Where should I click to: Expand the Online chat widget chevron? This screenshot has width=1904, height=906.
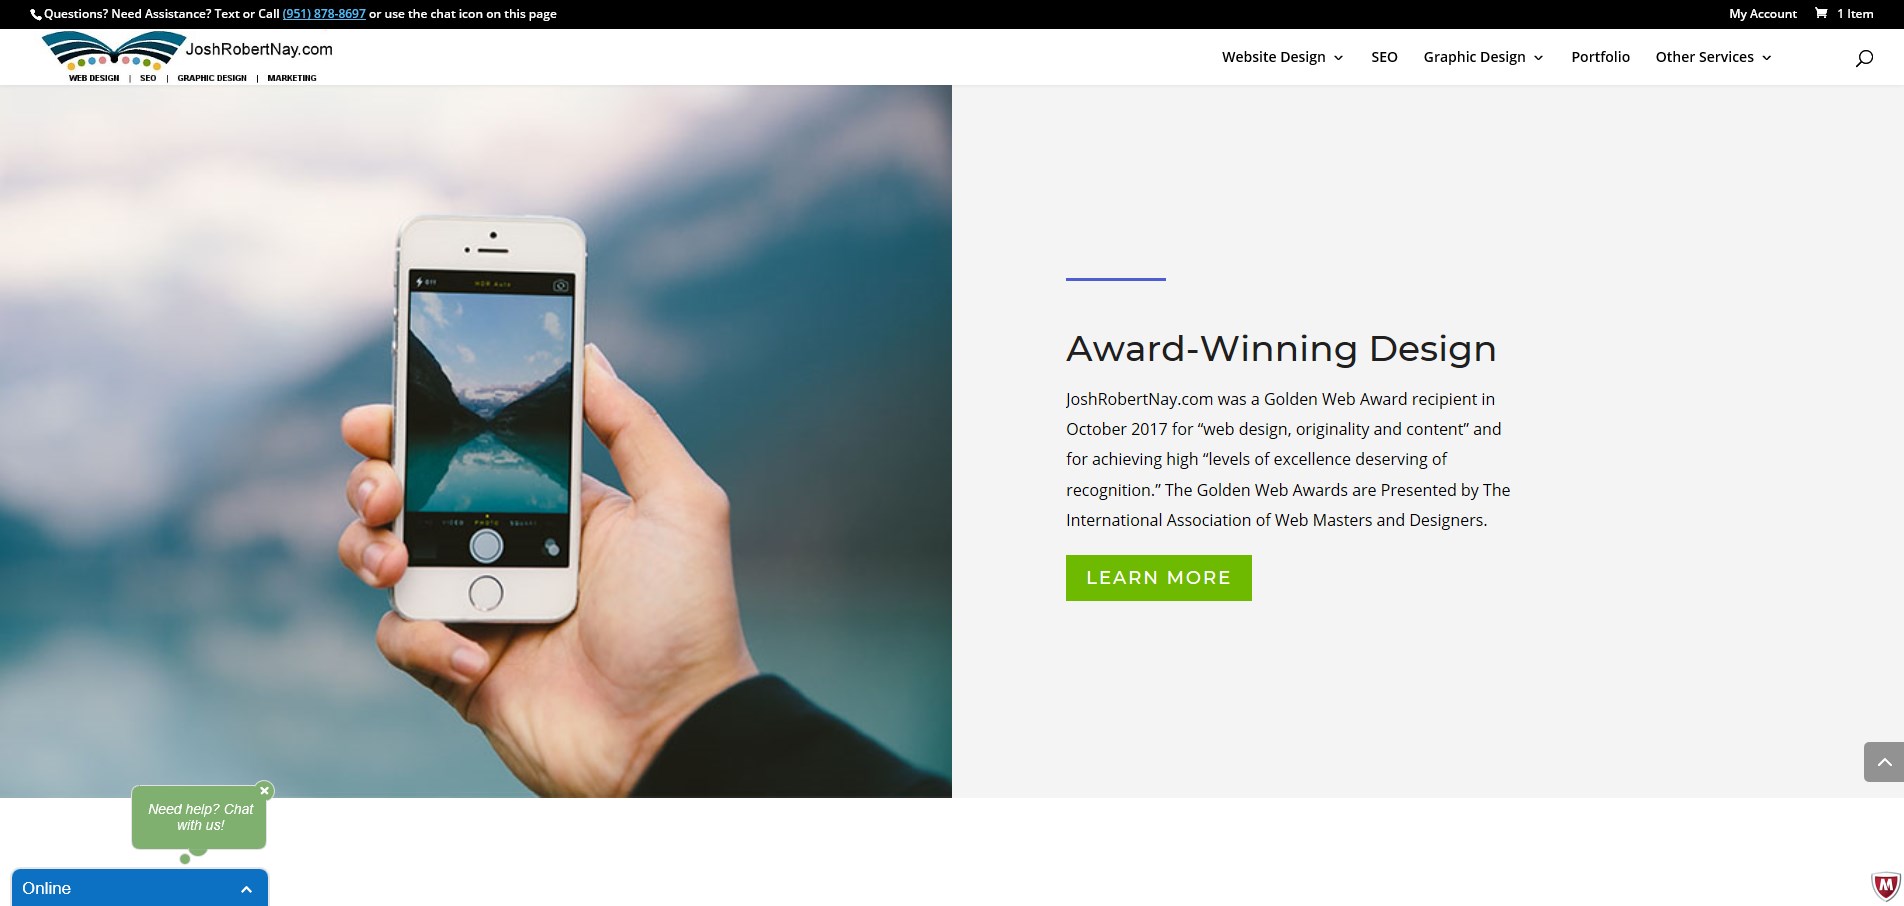click(x=246, y=889)
